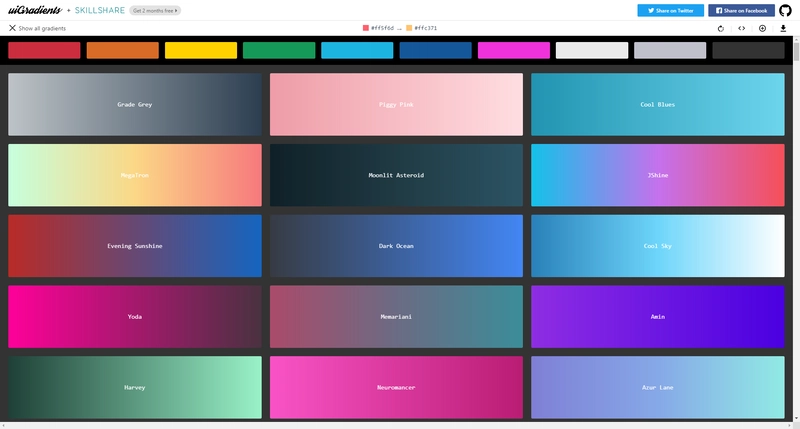This screenshot has width=800, height=429.
Task: Select the Azur Lane gradient card
Action: coord(658,387)
